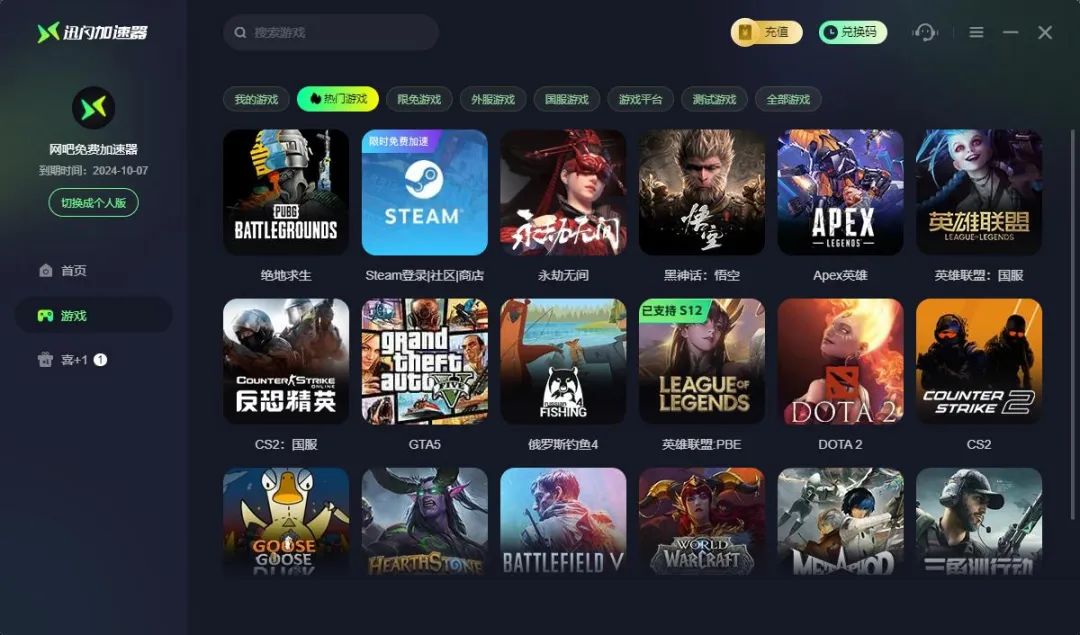Select the Steam game tile
Image resolution: width=1080 pixels, height=635 pixels.
click(424, 192)
